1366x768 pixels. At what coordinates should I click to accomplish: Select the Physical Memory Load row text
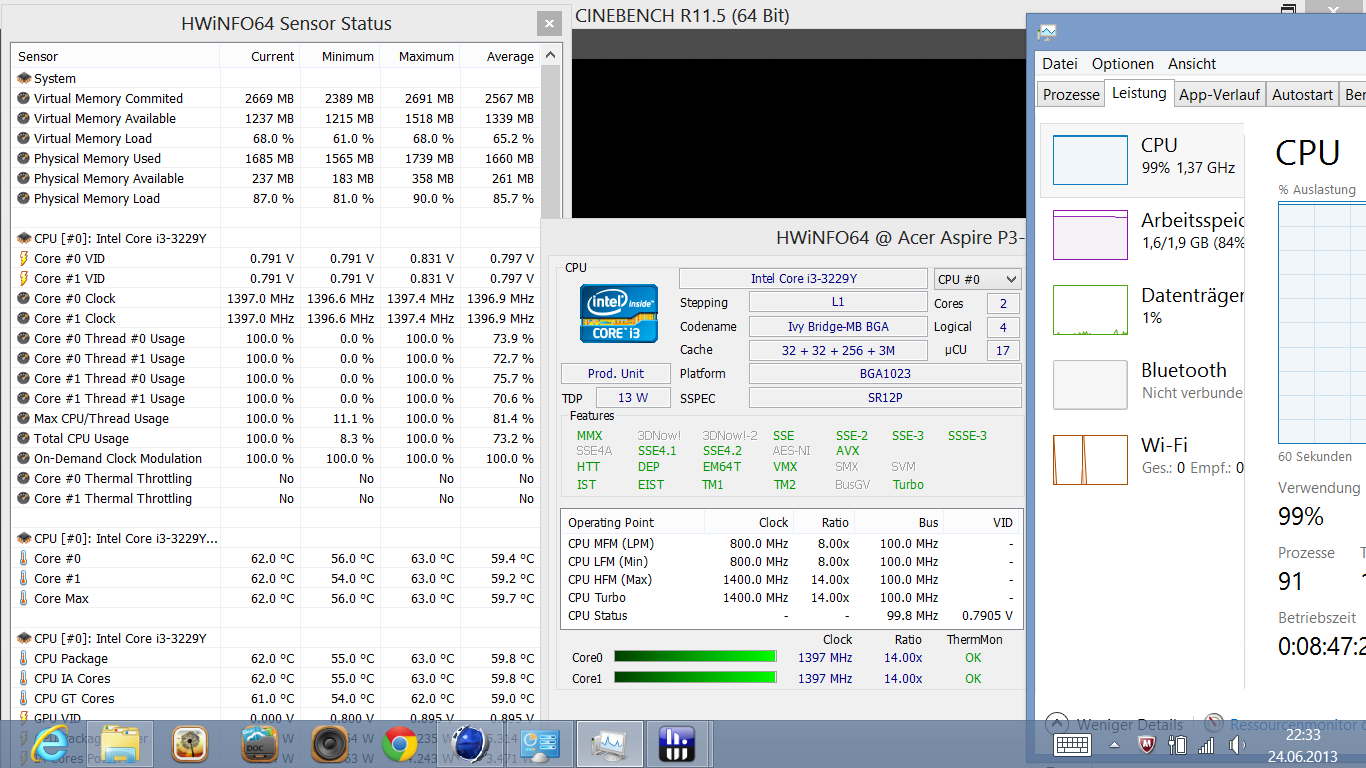96,198
